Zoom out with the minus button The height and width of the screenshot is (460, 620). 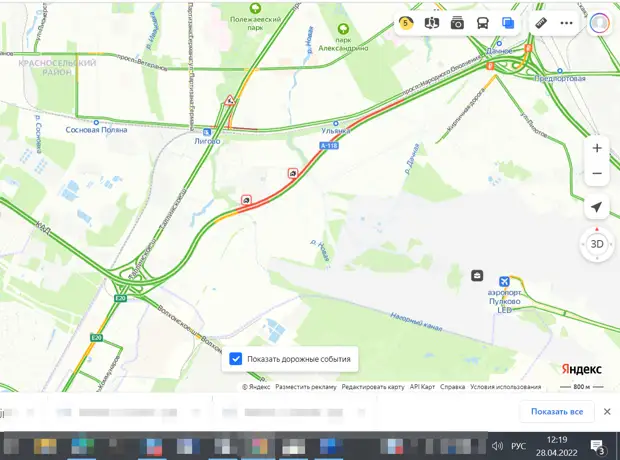click(x=597, y=173)
